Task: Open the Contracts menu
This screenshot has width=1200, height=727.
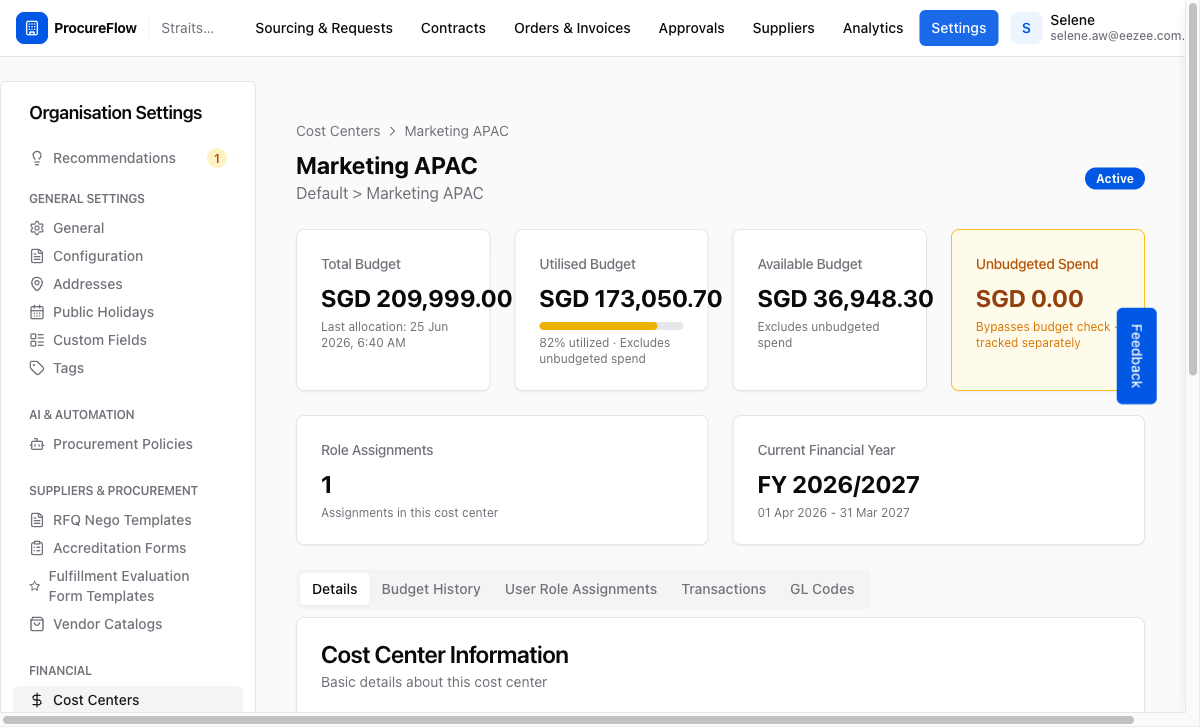Action: (453, 28)
